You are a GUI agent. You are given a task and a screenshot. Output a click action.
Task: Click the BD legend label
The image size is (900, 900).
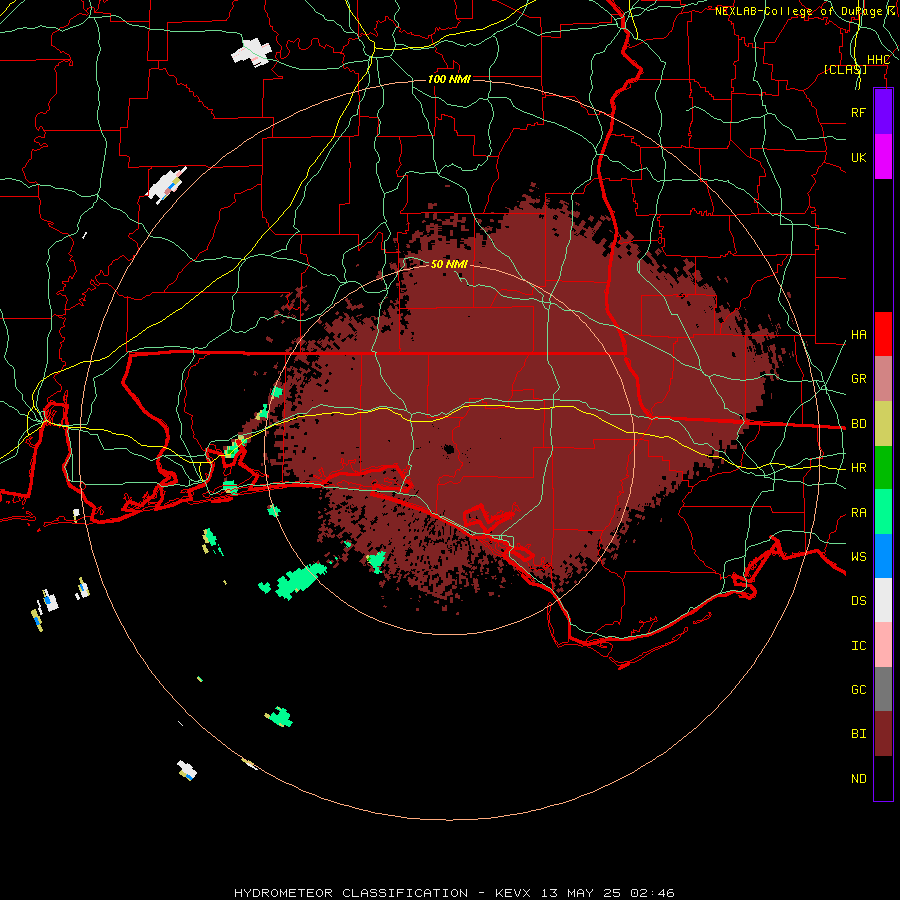pos(858,424)
